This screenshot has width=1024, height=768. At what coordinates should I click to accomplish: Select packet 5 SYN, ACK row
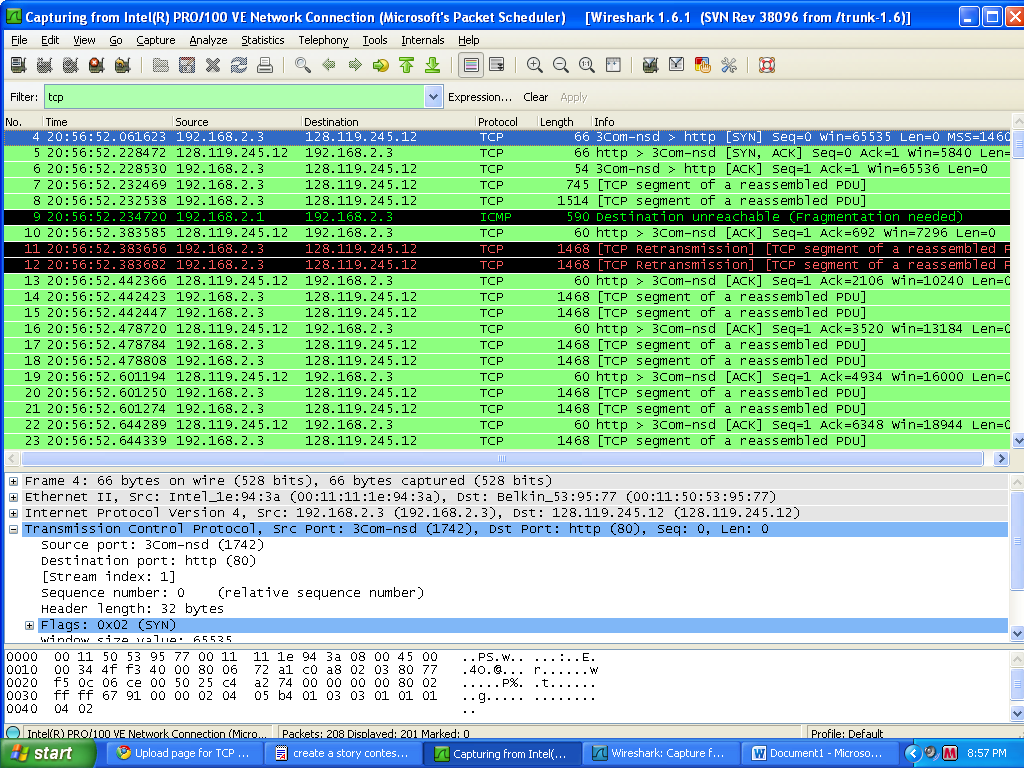click(x=507, y=153)
